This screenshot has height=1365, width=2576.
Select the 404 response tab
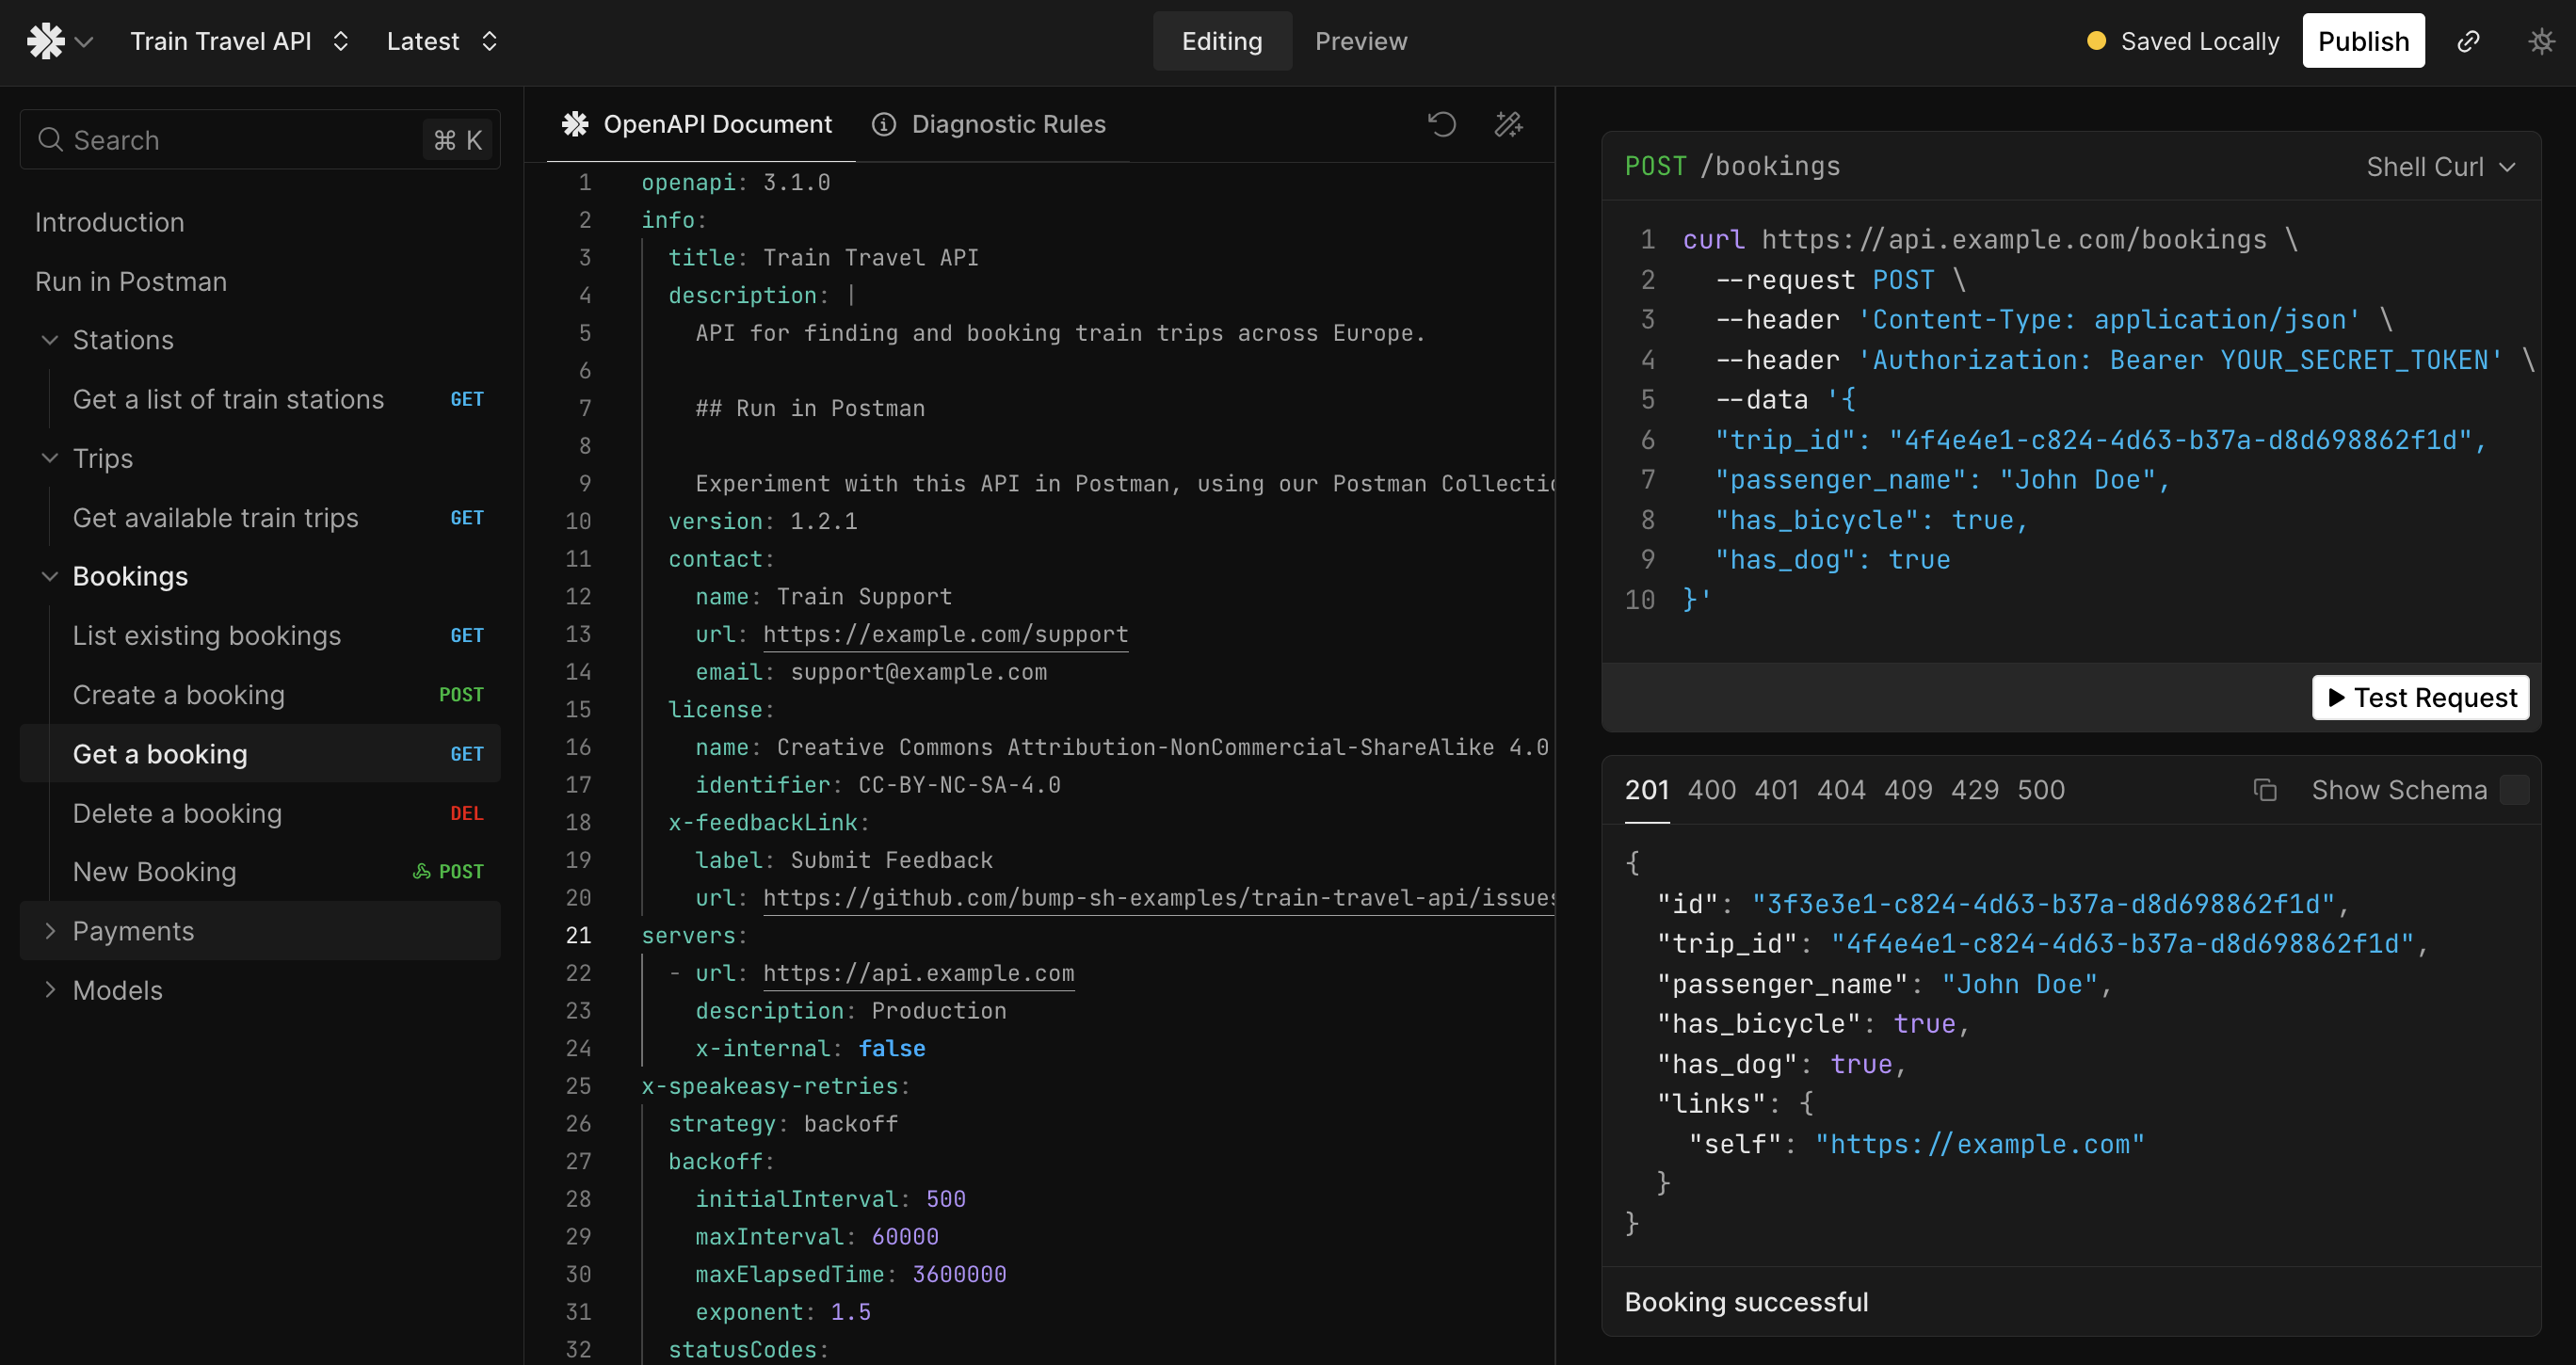1840,790
